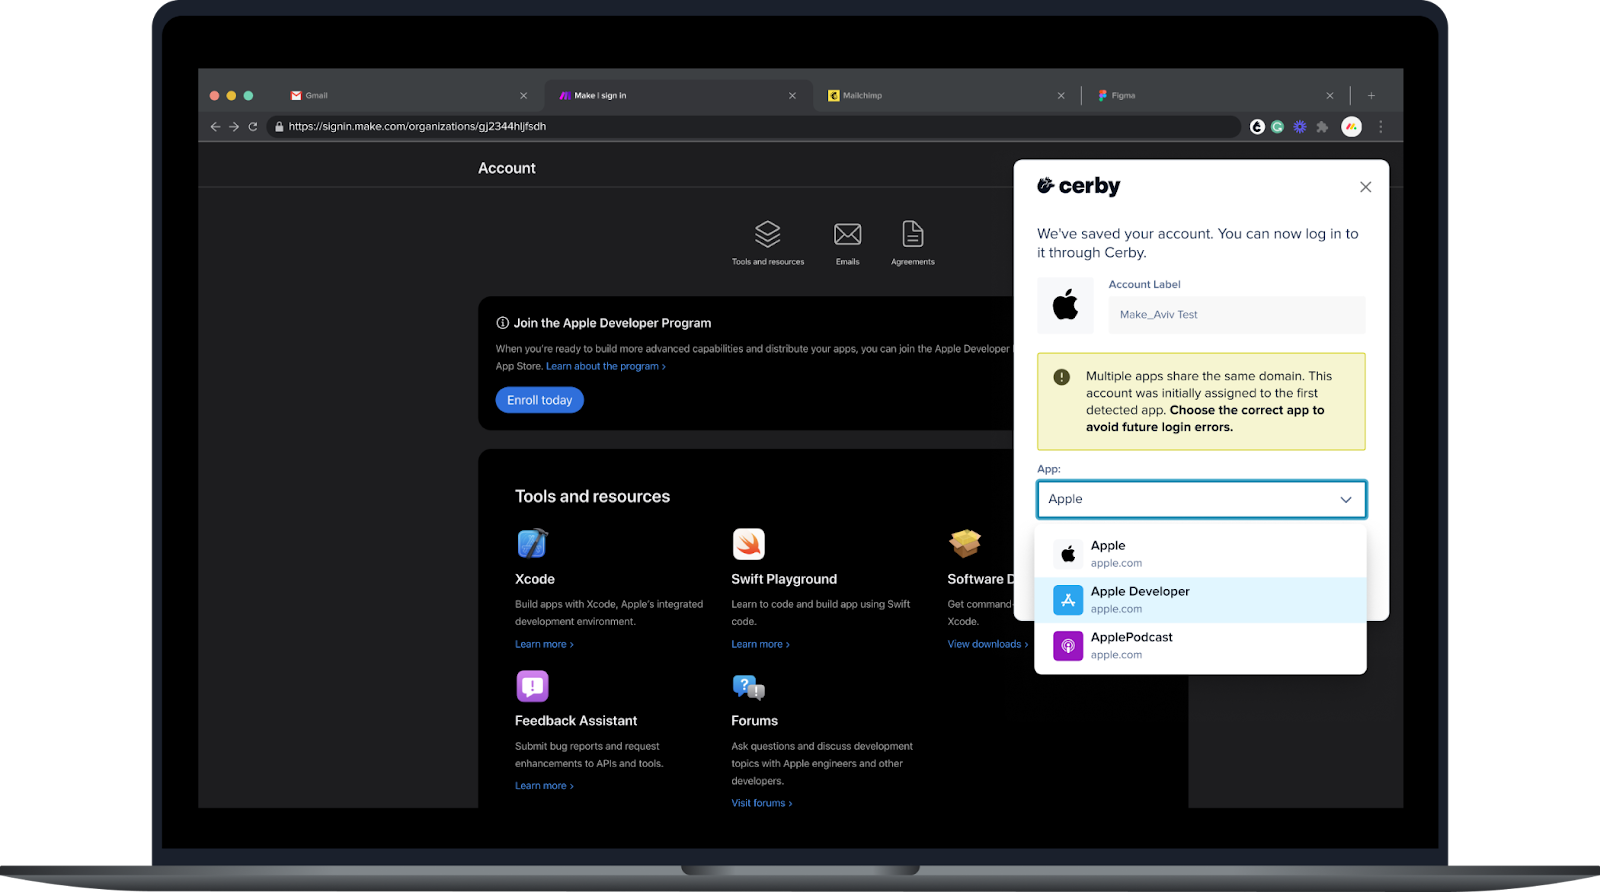Click the Software Downloads box icon

point(965,544)
